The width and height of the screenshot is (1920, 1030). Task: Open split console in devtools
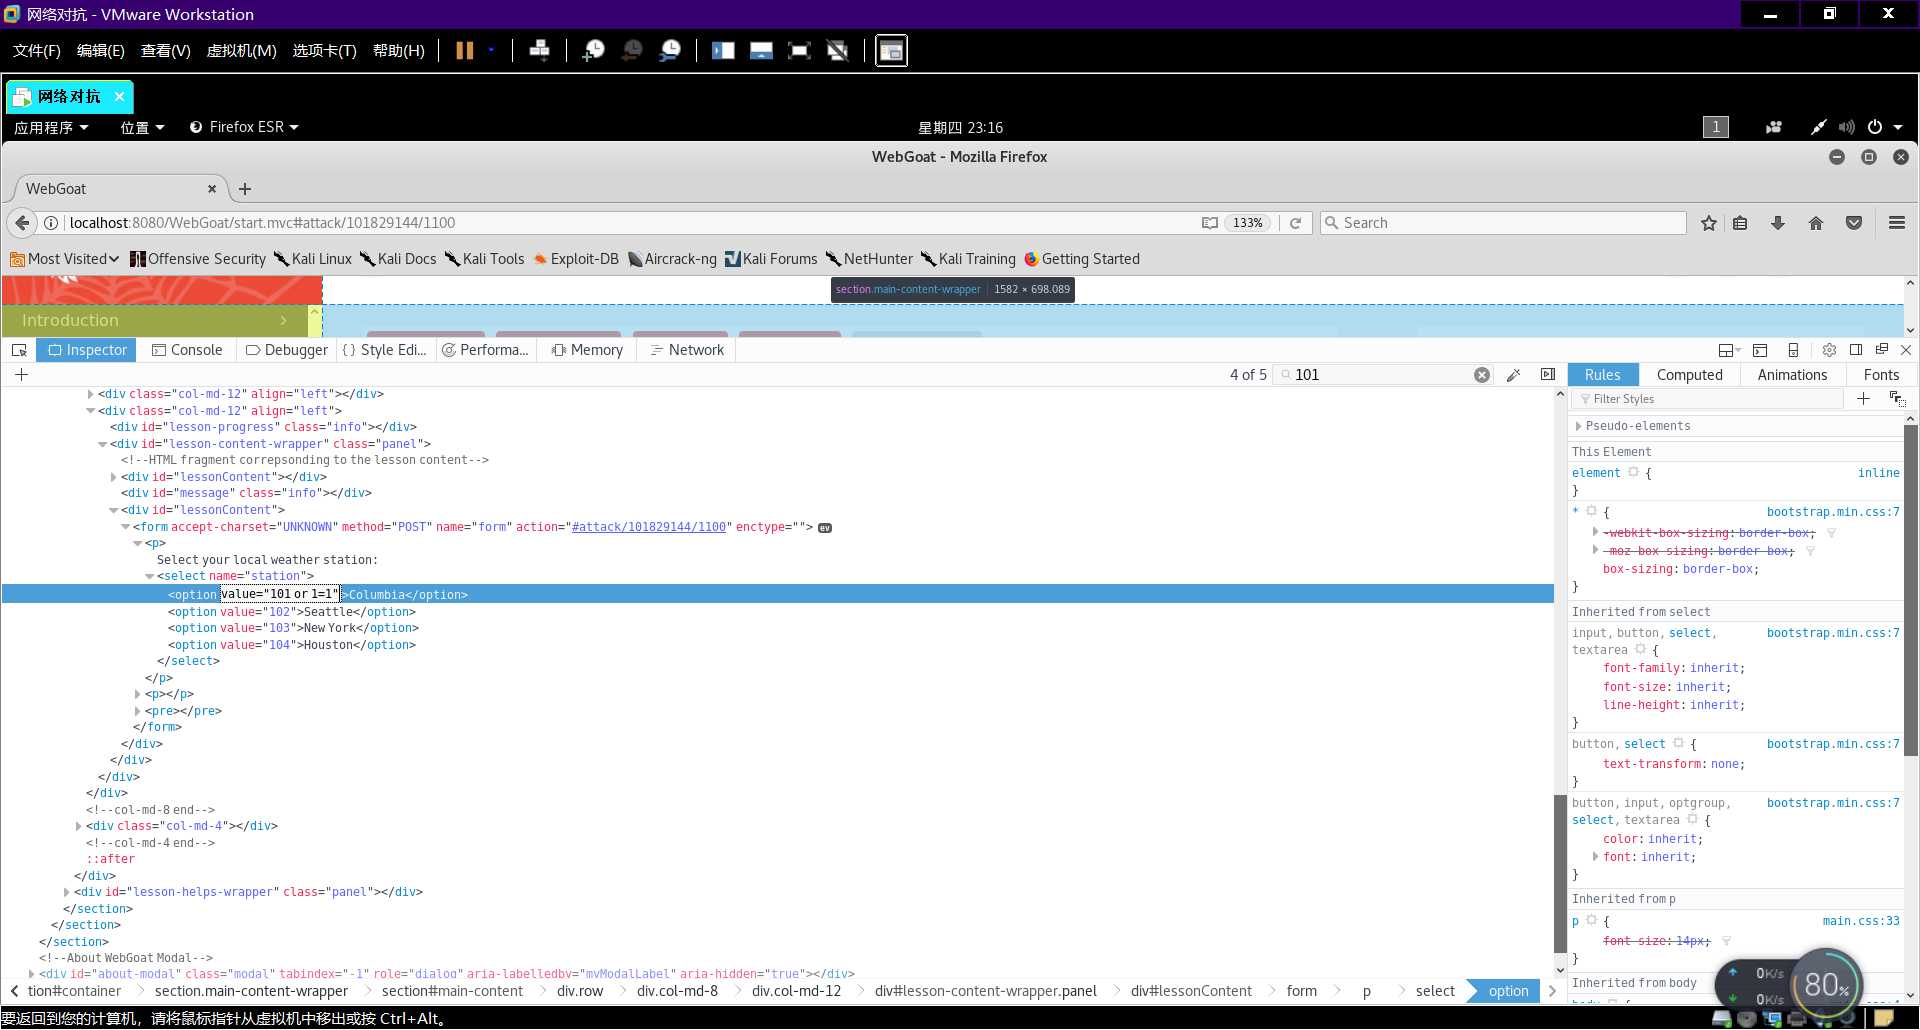pos(1760,350)
